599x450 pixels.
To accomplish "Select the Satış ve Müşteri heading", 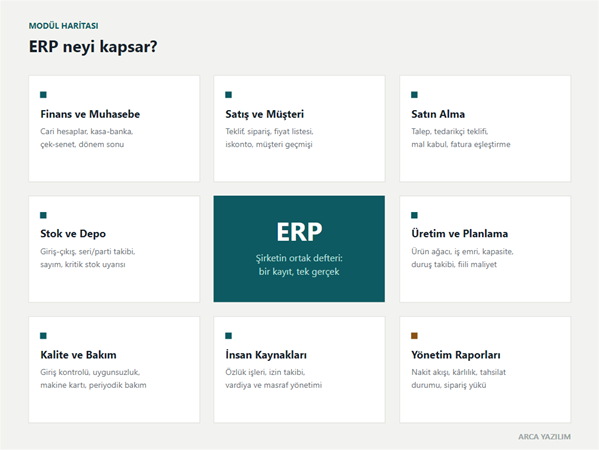I will [x=265, y=114].
